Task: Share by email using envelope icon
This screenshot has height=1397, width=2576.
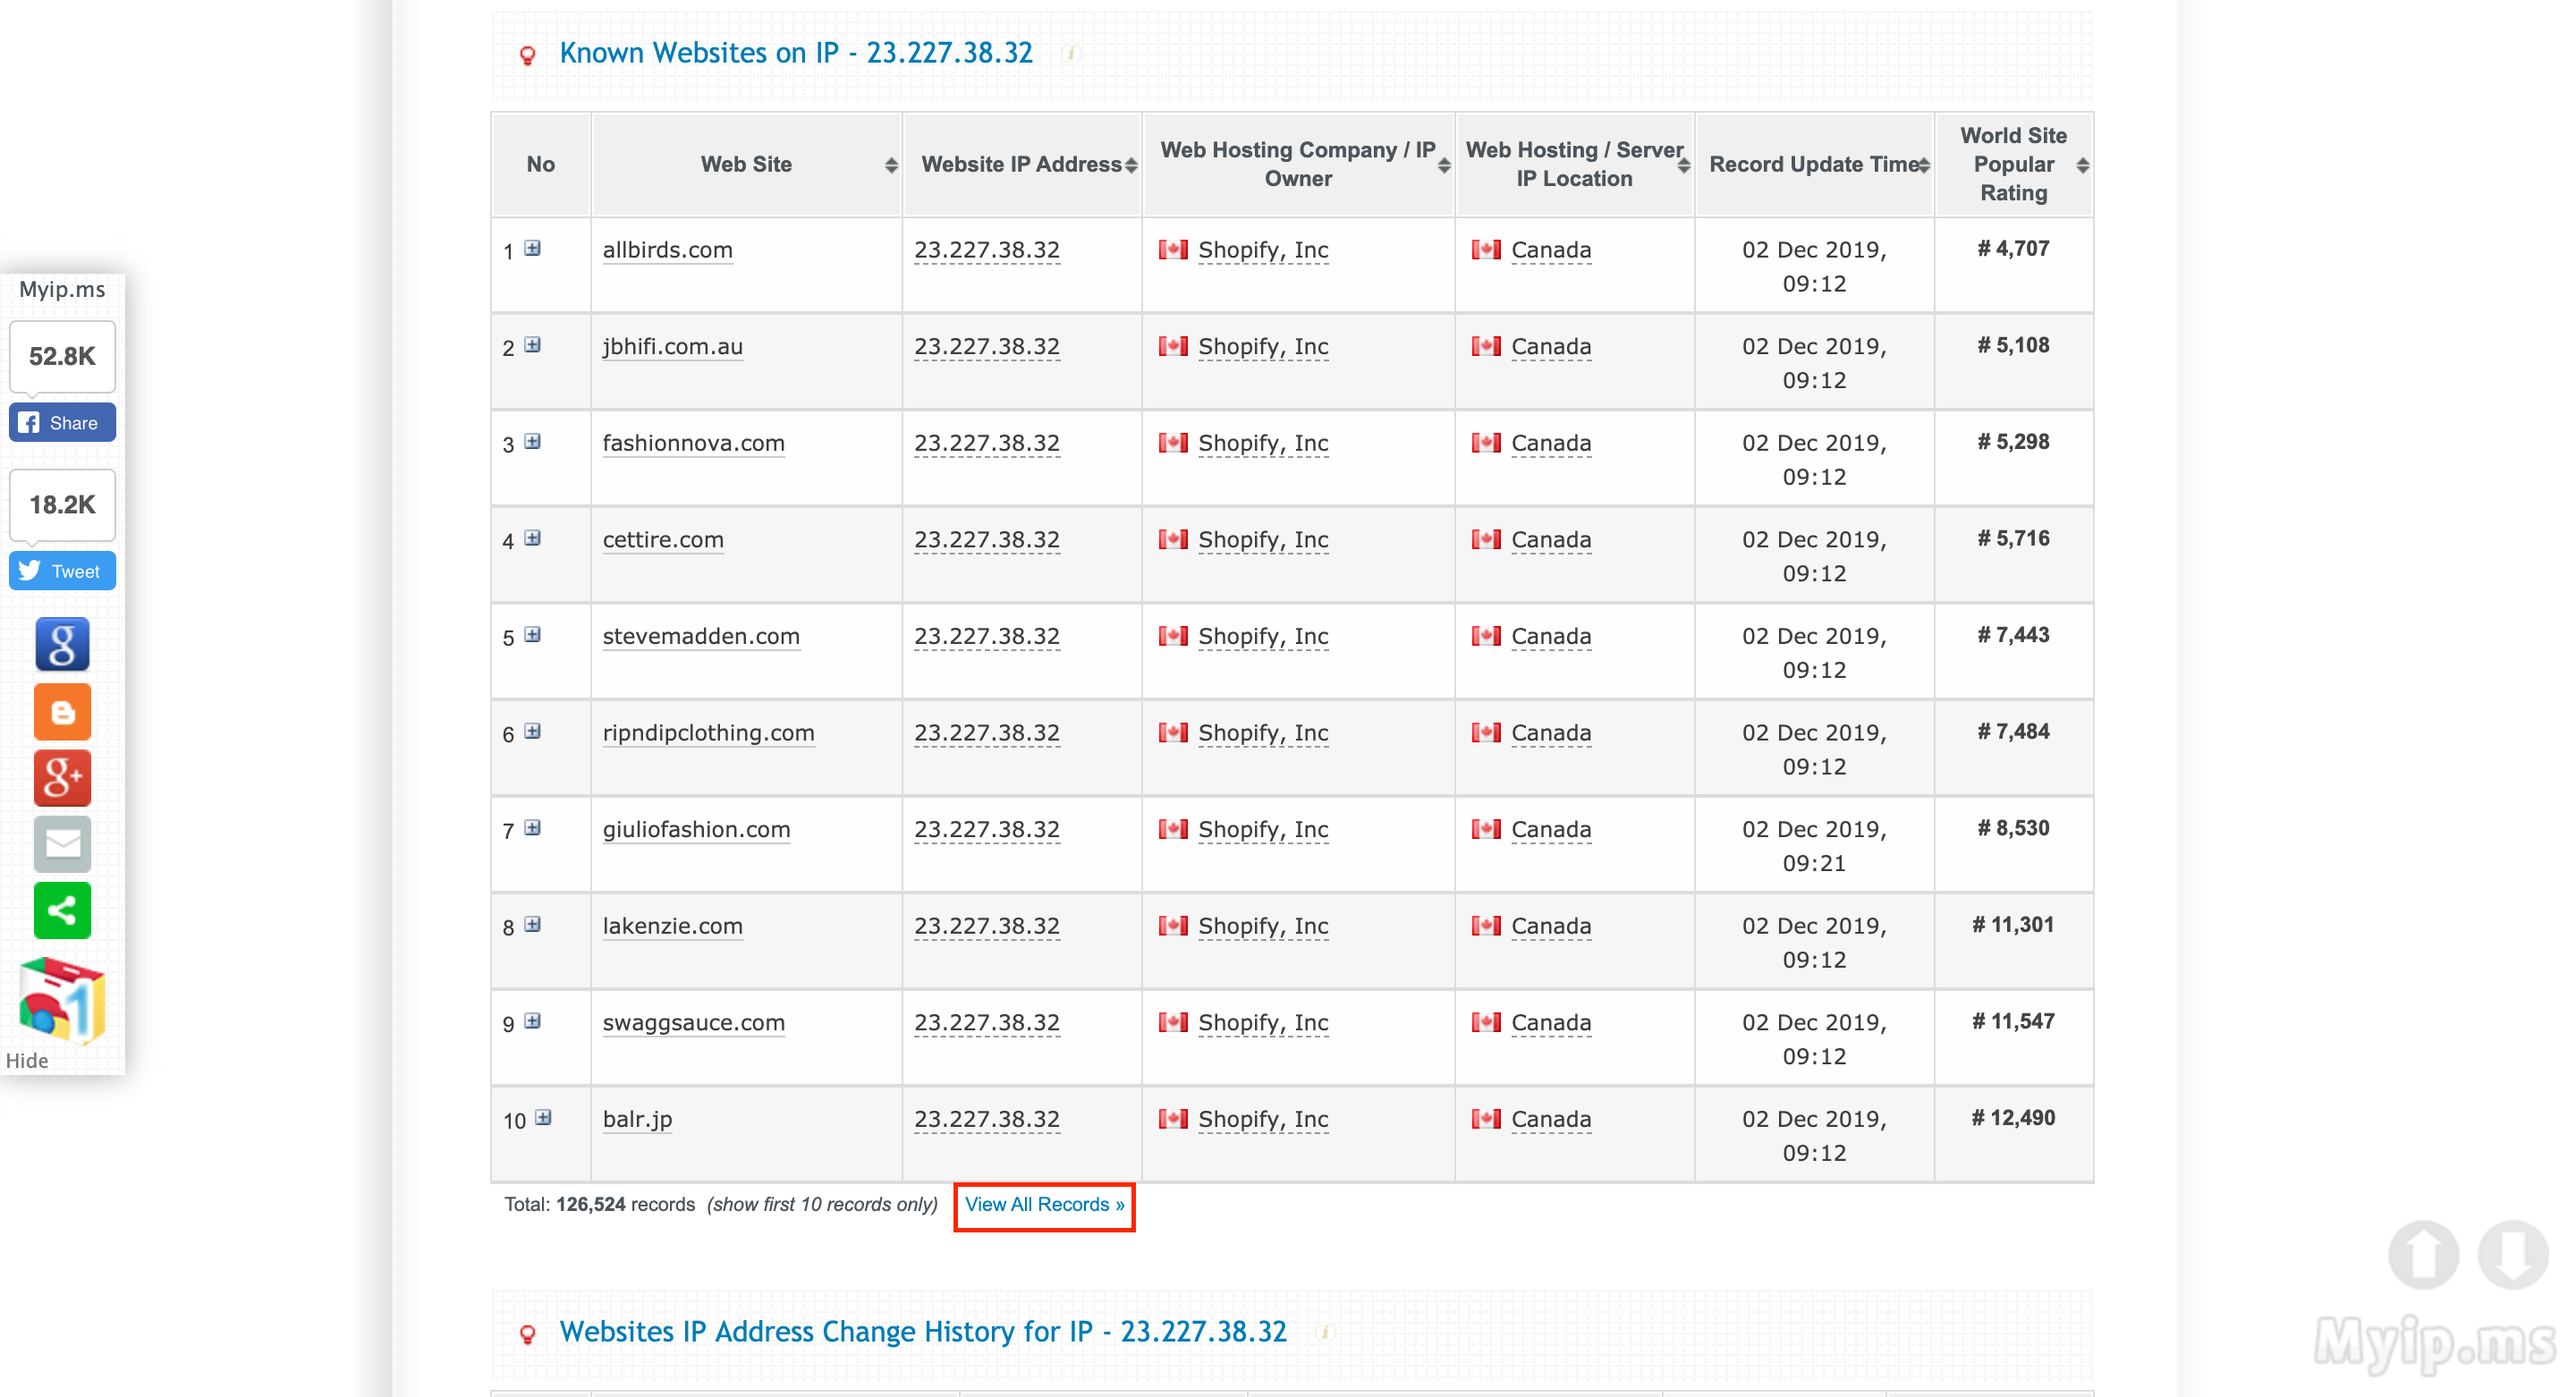Action: tap(62, 843)
